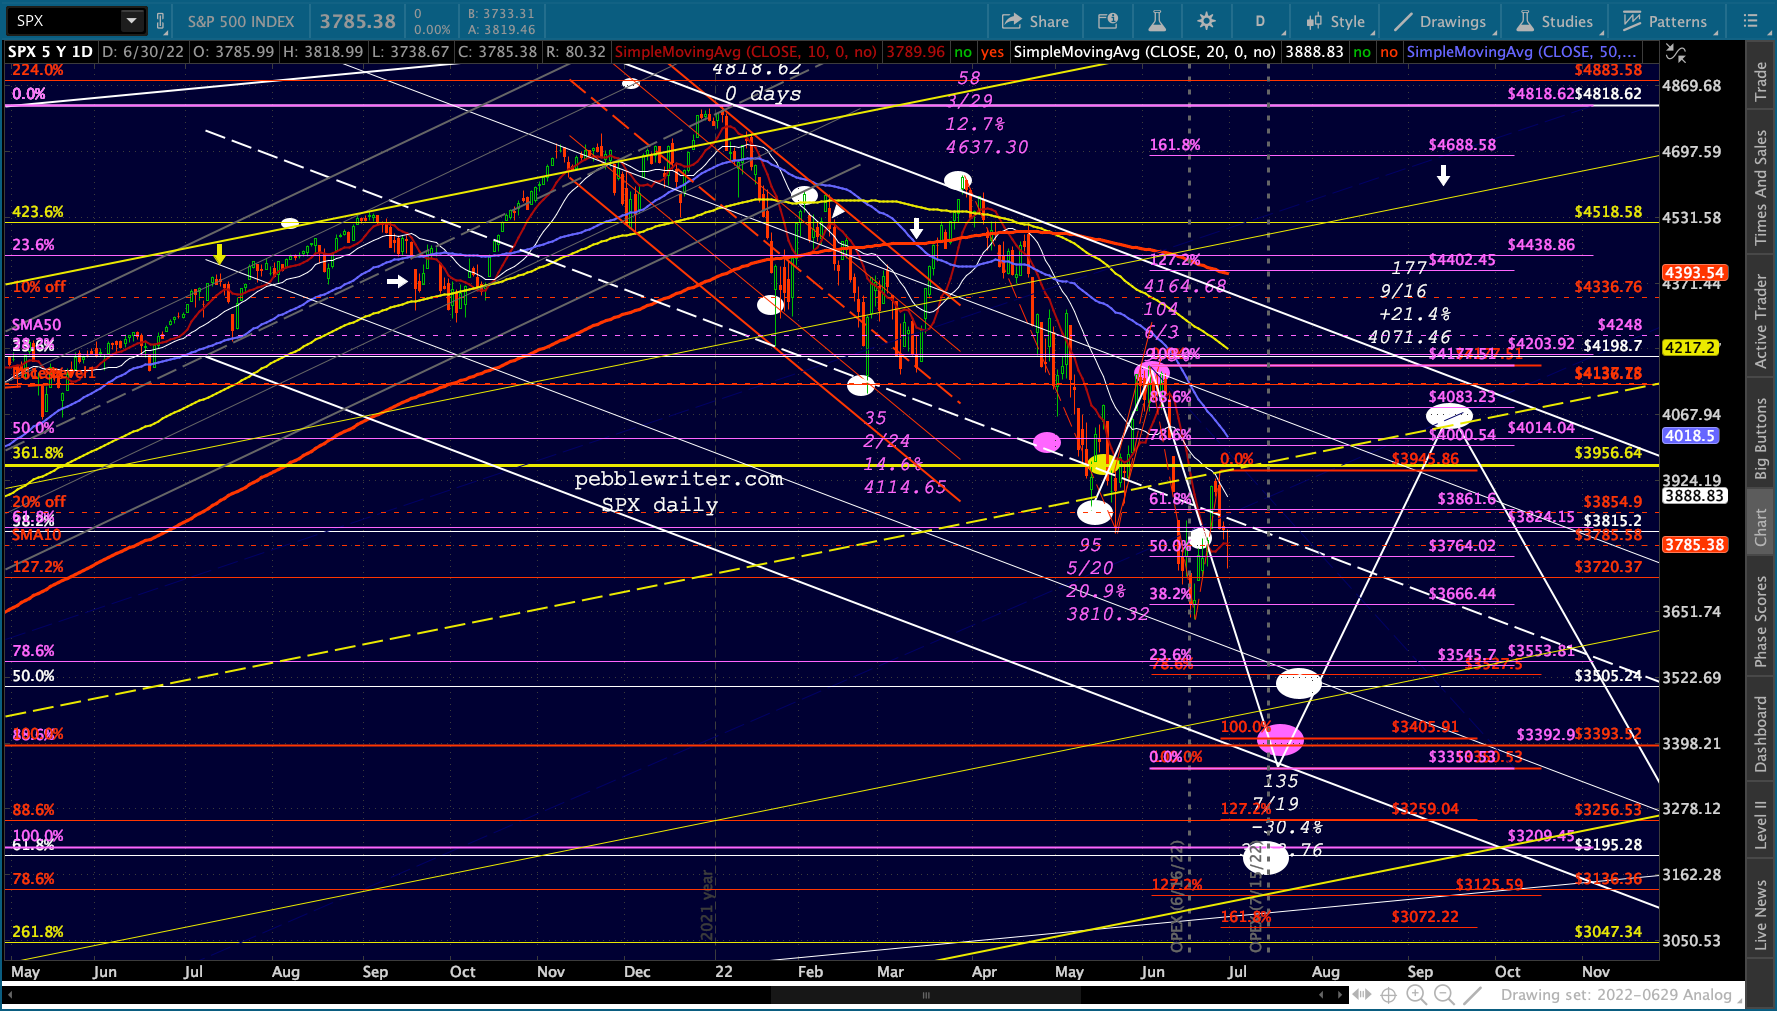Screen dimensions: 1777x1011
Task: Open the D timeframe selector
Action: (1260, 21)
